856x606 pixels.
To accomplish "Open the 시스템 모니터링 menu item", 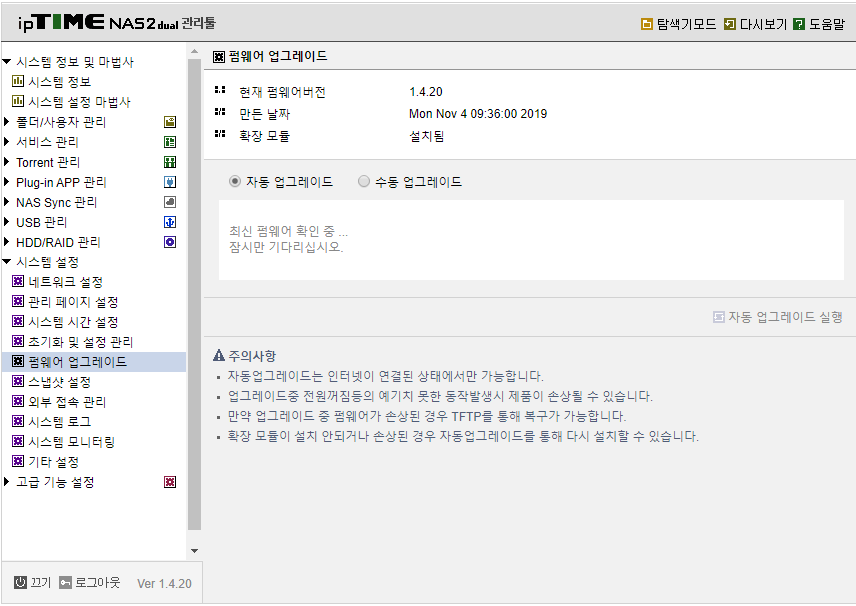I will click(x=72, y=442).
